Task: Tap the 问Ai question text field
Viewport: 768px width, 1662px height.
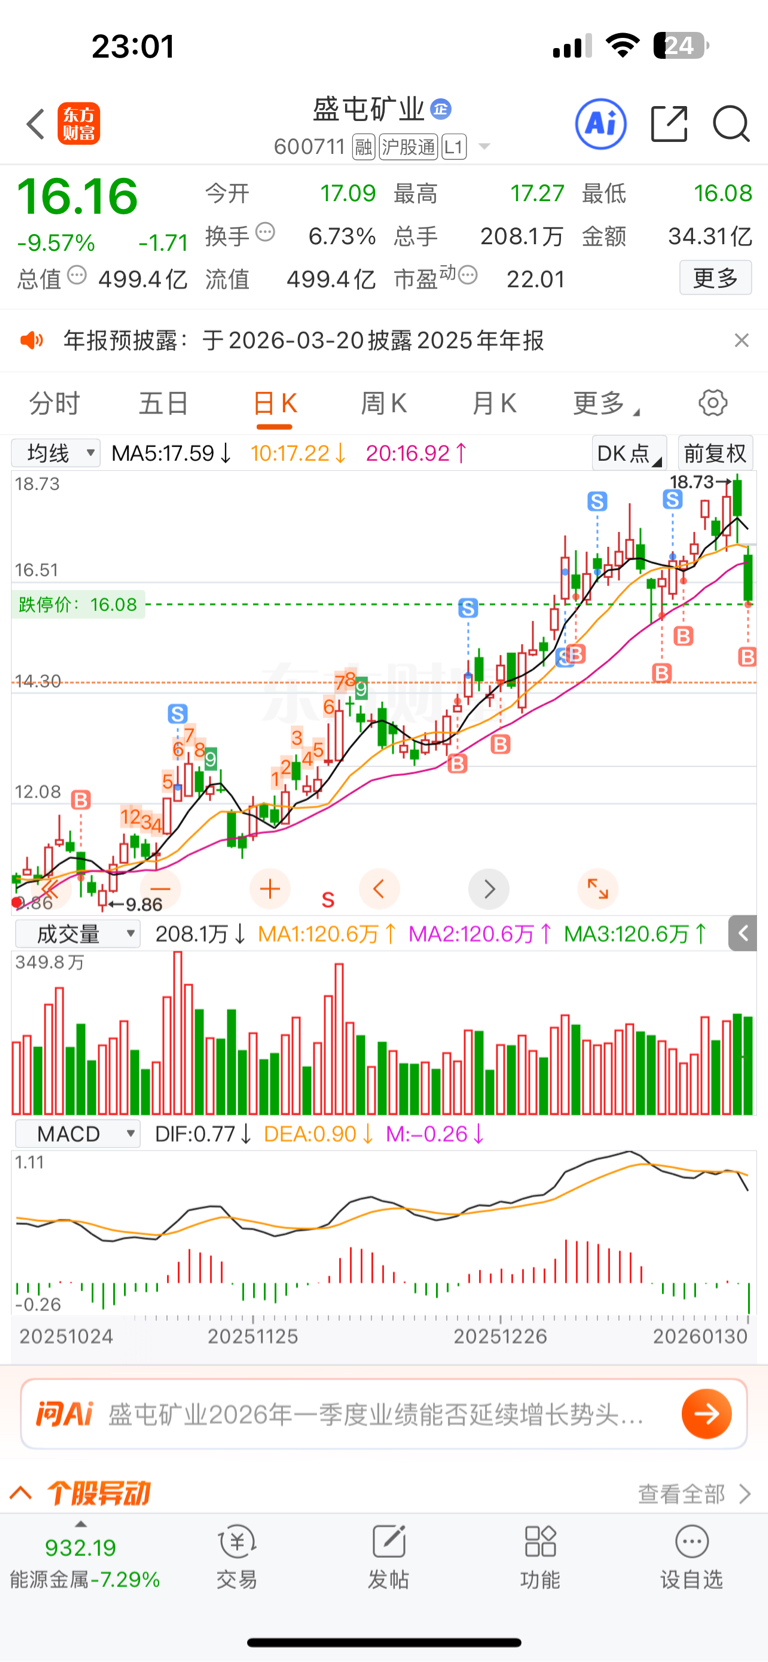Action: tap(375, 1414)
